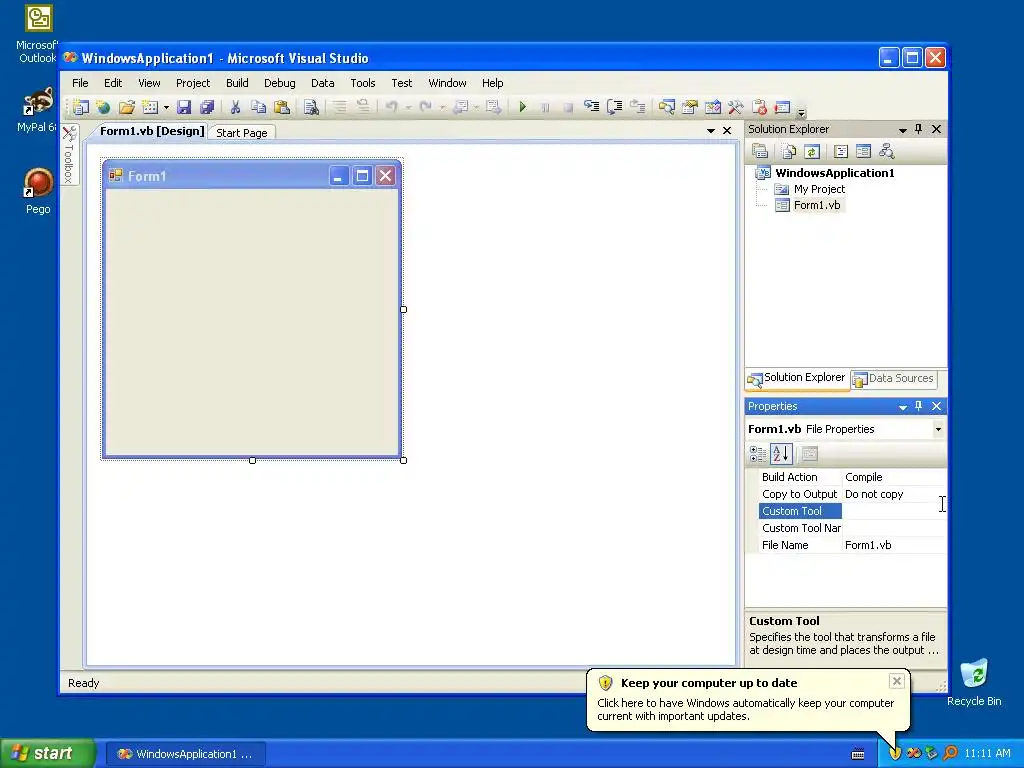This screenshot has height=768, width=1024.
Task: Toggle Categorized view in Properties panel
Action: pyautogui.click(x=758, y=454)
